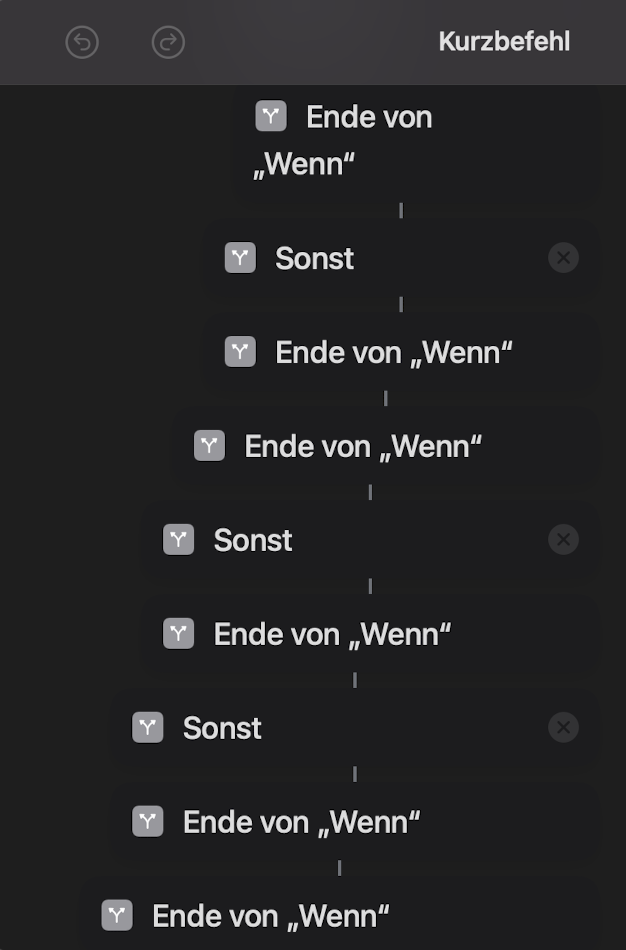Click the Kurzbefehl title in the header
This screenshot has width=626, height=950.
pyautogui.click(x=504, y=42)
